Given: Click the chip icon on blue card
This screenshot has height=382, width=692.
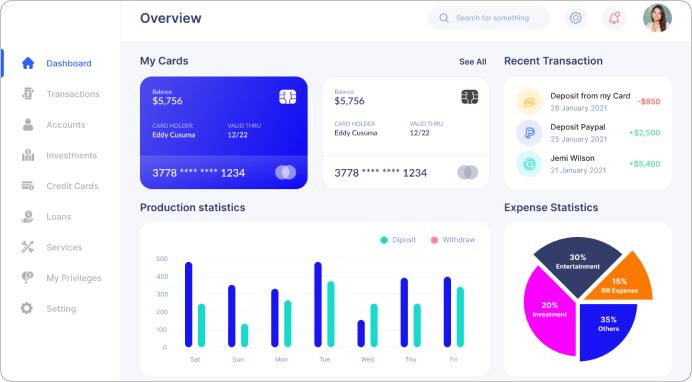Looking at the screenshot, I should (x=287, y=97).
